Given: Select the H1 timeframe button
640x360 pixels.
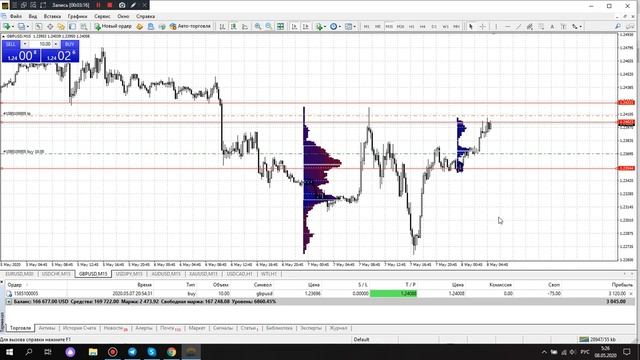Looking at the screenshot, I should click(x=411, y=27).
